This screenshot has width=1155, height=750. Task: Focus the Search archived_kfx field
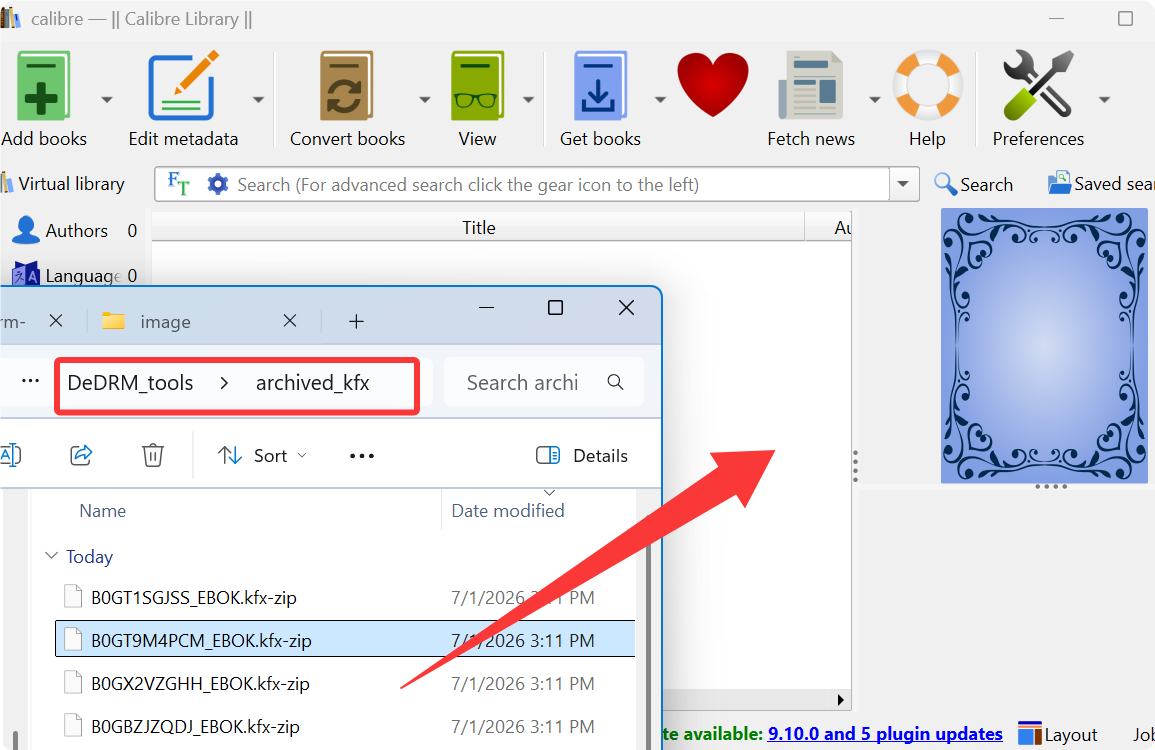pyautogui.click(x=544, y=382)
